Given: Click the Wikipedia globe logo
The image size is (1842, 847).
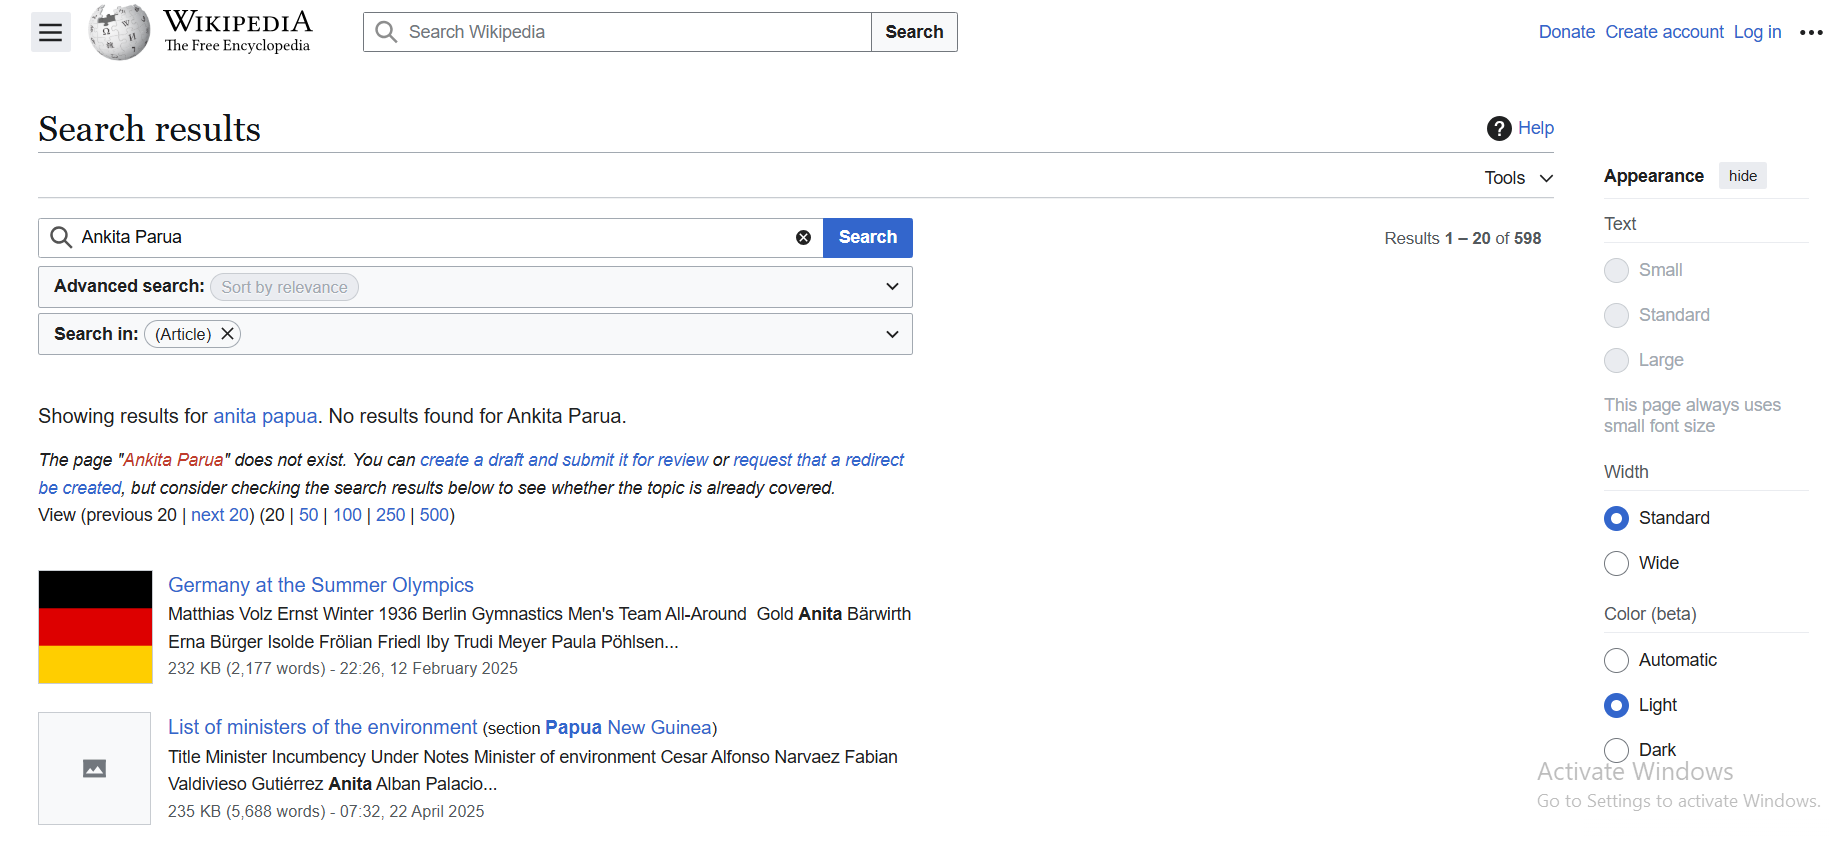Looking at the screenshot, I should (x=119, y=32).
